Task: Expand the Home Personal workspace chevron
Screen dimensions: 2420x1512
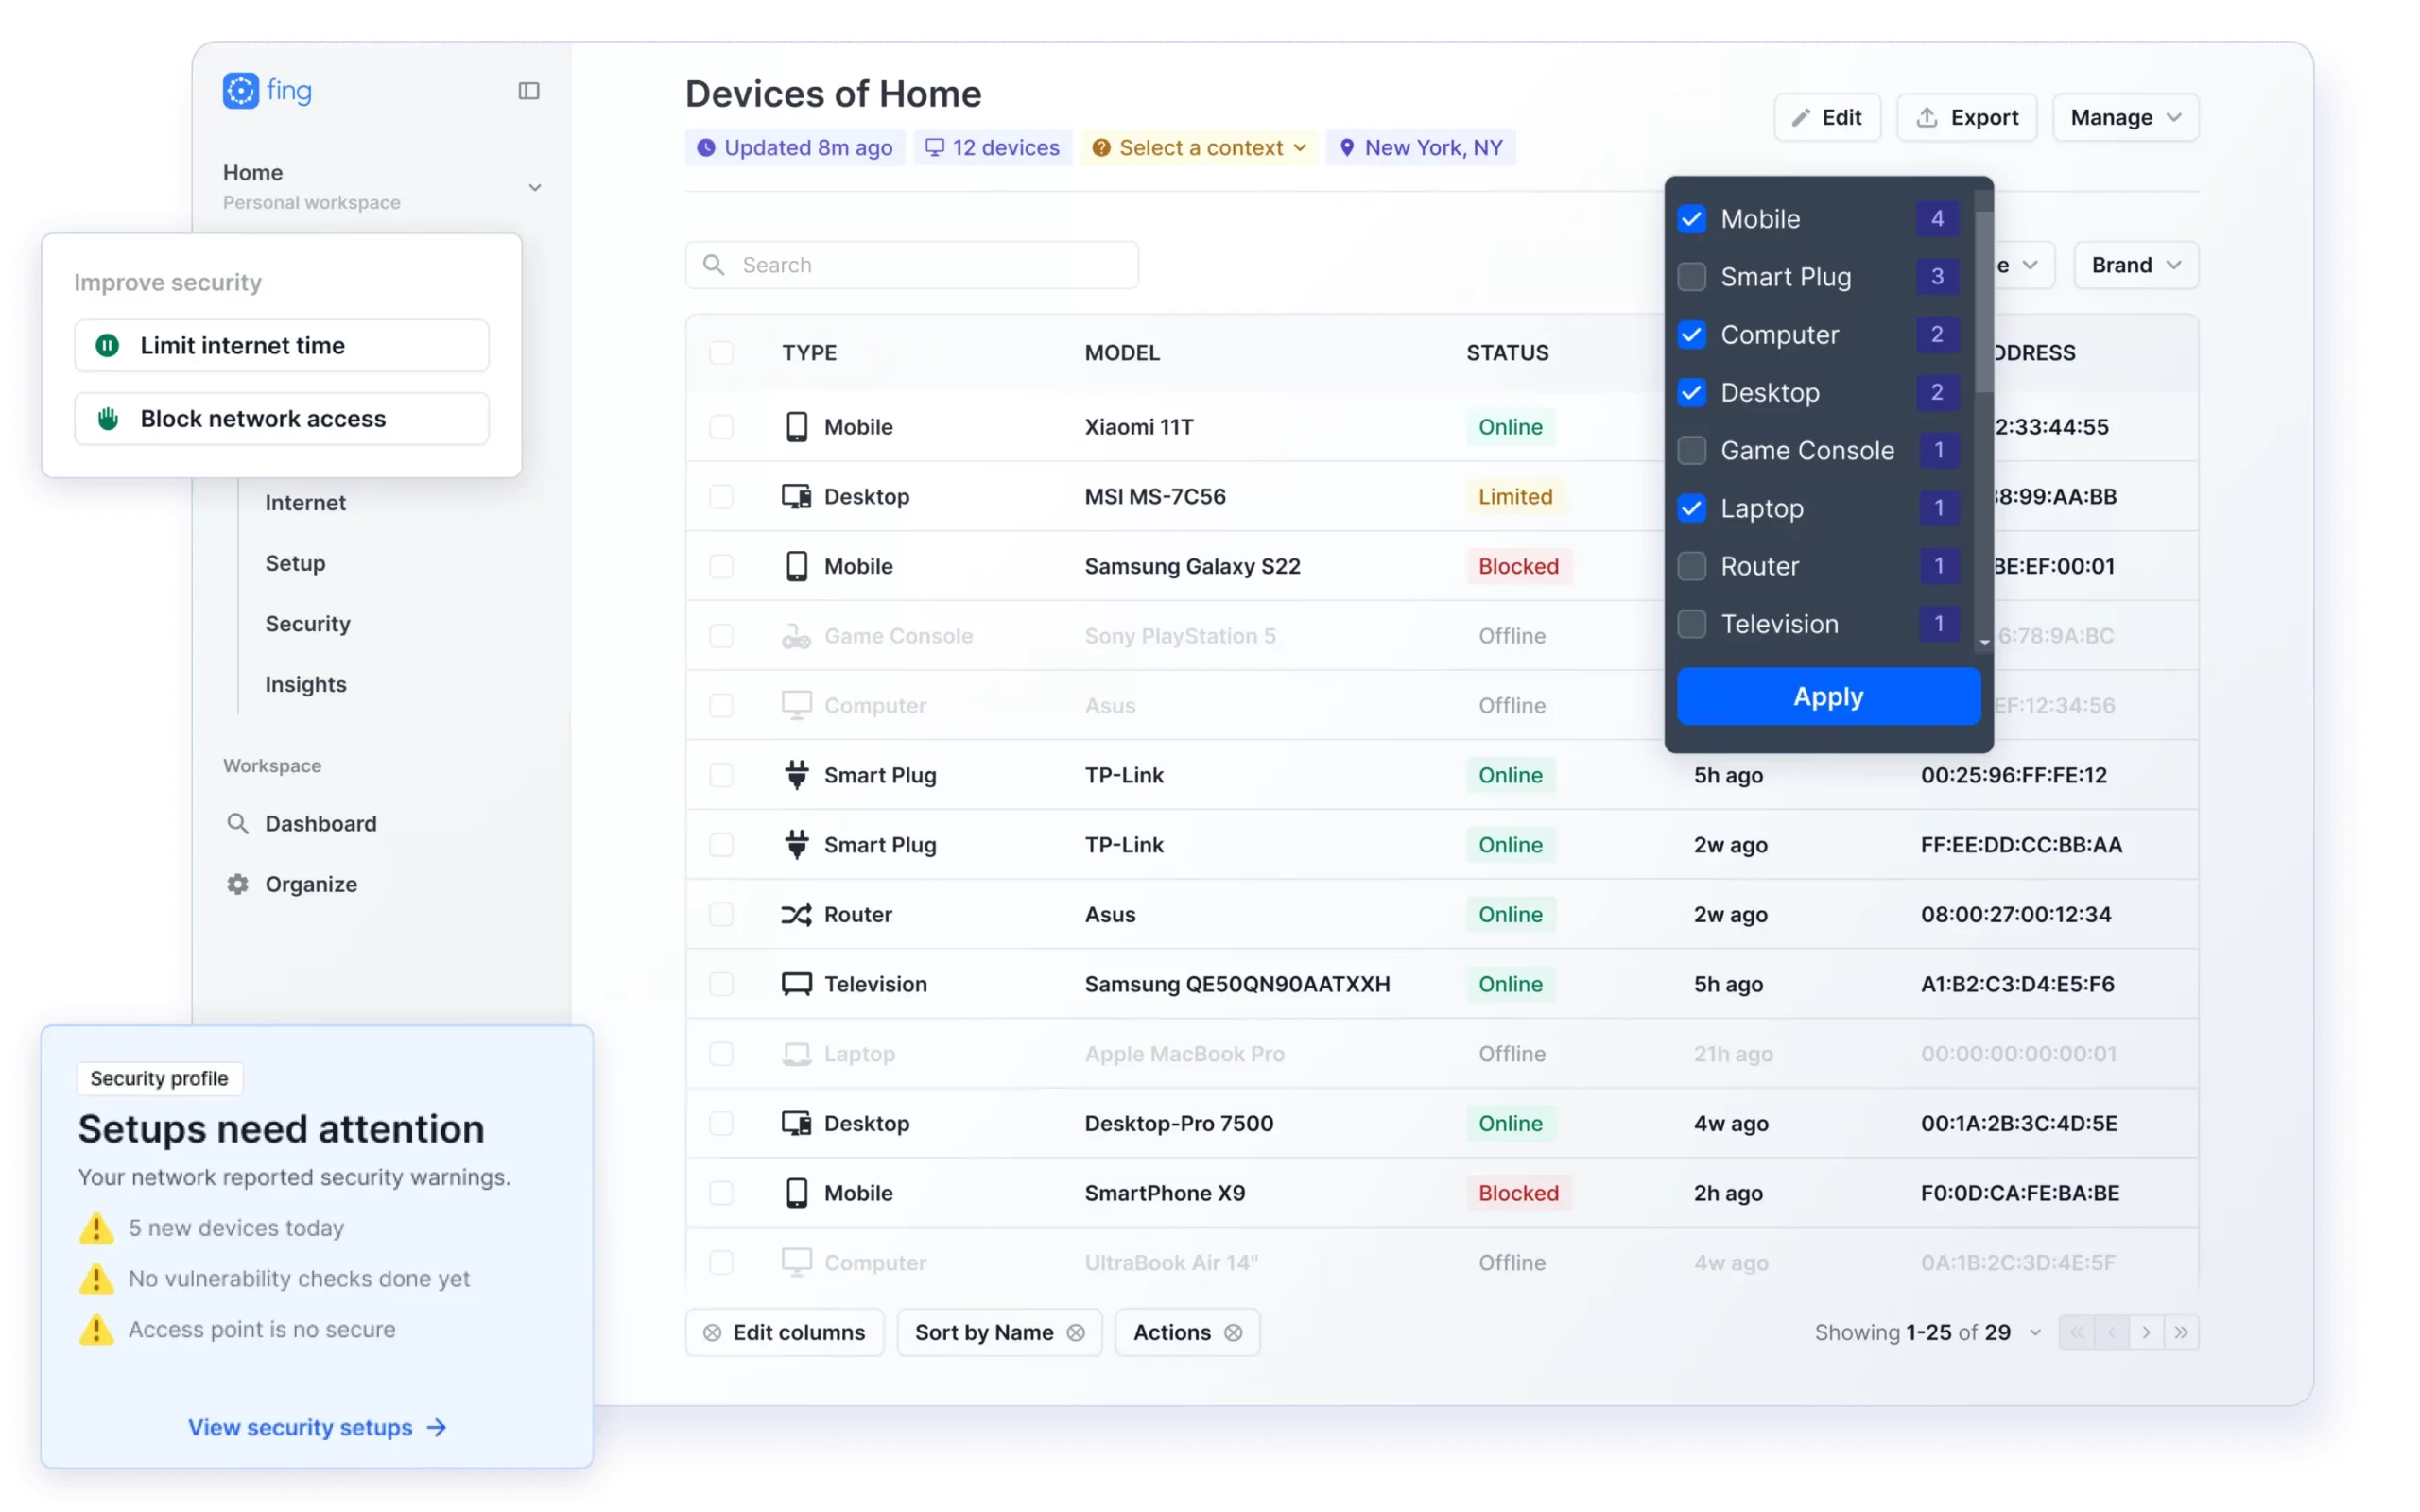Action: [535, 186]
